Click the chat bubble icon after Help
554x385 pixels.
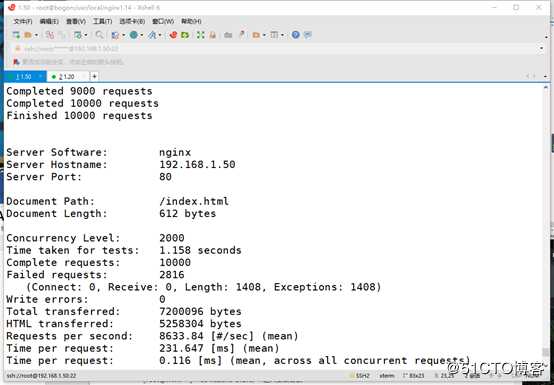click(x=308, y=35)
